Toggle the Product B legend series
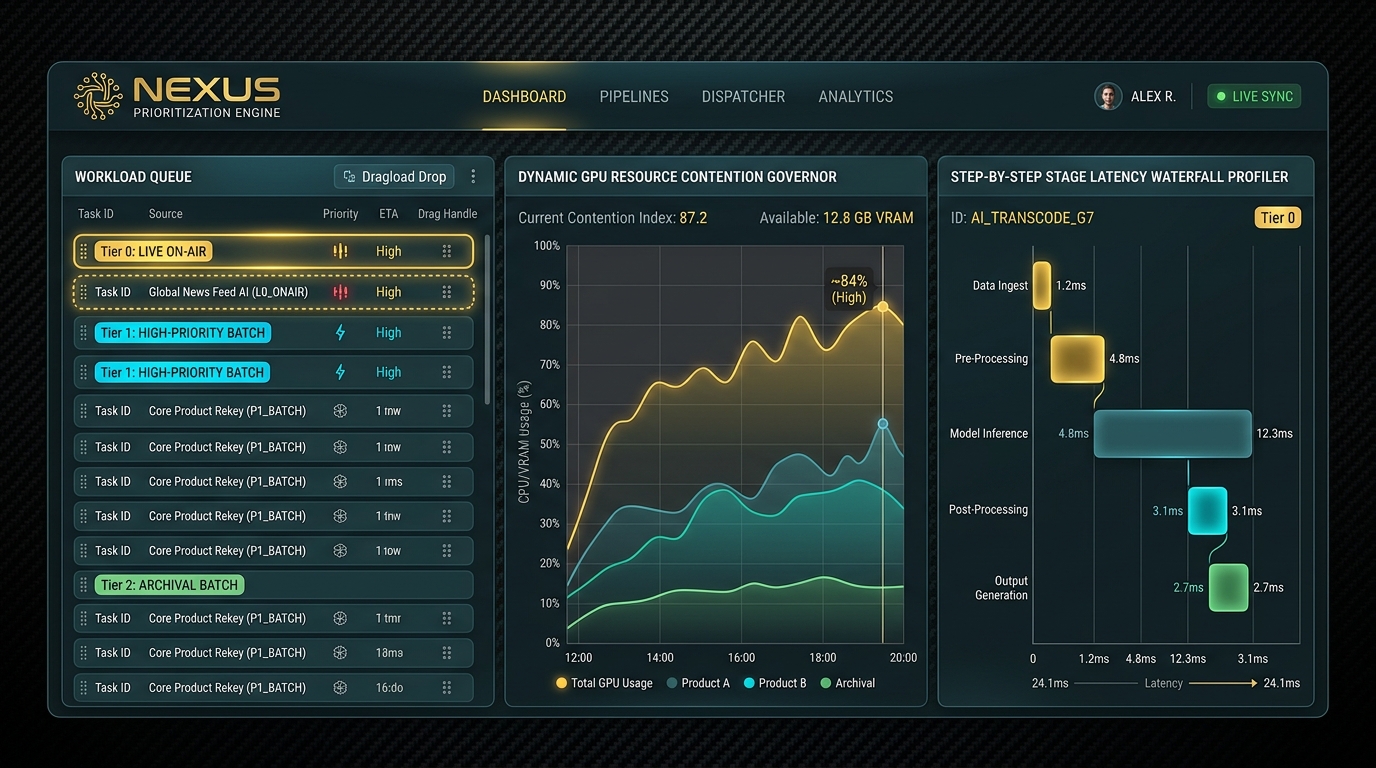This screenshot has width=1376, height=768. pyautogui.click(x=775, y=683)
